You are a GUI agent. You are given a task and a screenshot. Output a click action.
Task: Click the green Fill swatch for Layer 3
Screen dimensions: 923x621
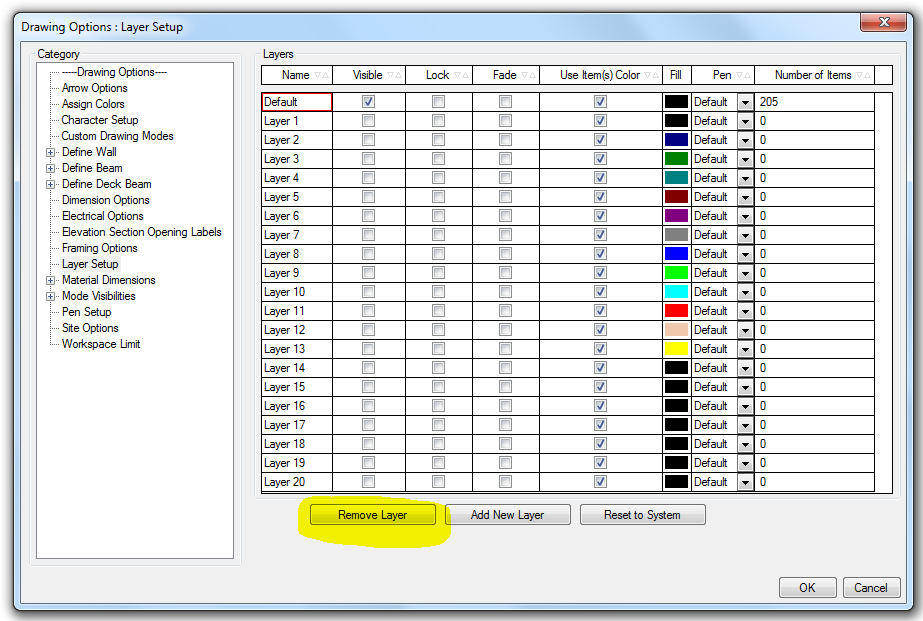(676, 159)
